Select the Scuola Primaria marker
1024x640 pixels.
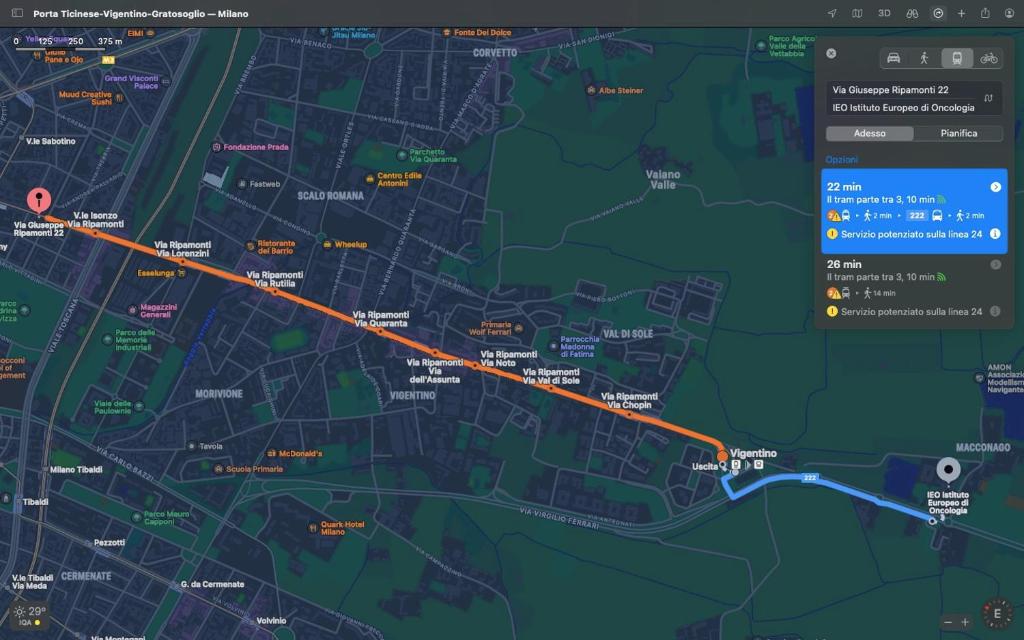[x=219, y=469]
